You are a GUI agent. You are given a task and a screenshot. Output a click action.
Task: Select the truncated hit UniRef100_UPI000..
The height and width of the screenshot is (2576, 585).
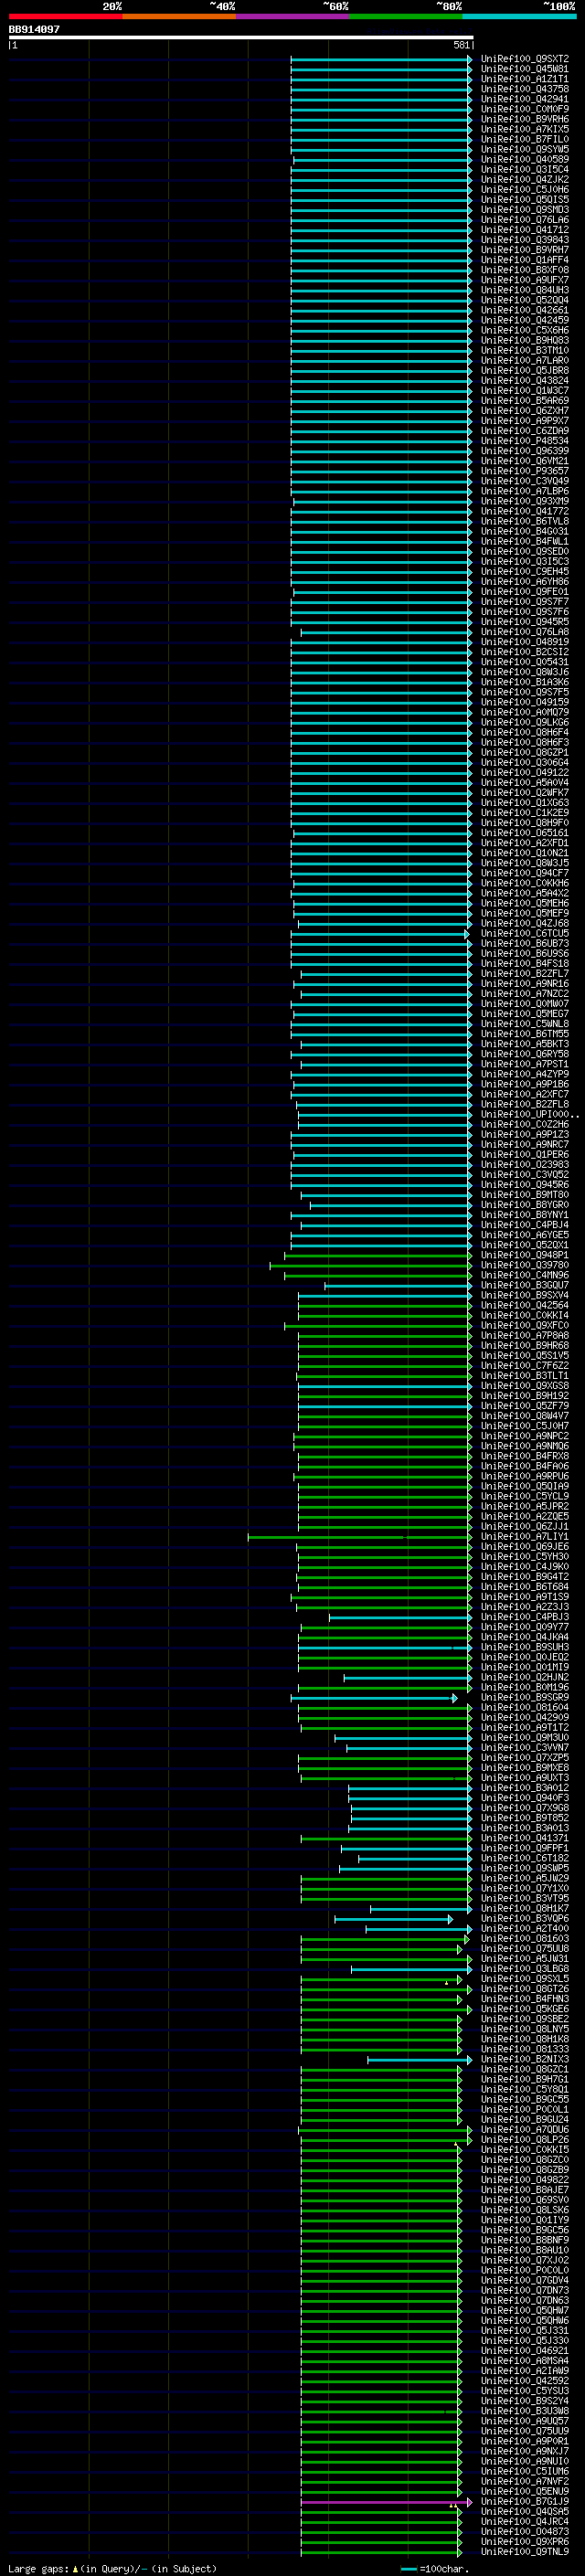coord(528,1114)
